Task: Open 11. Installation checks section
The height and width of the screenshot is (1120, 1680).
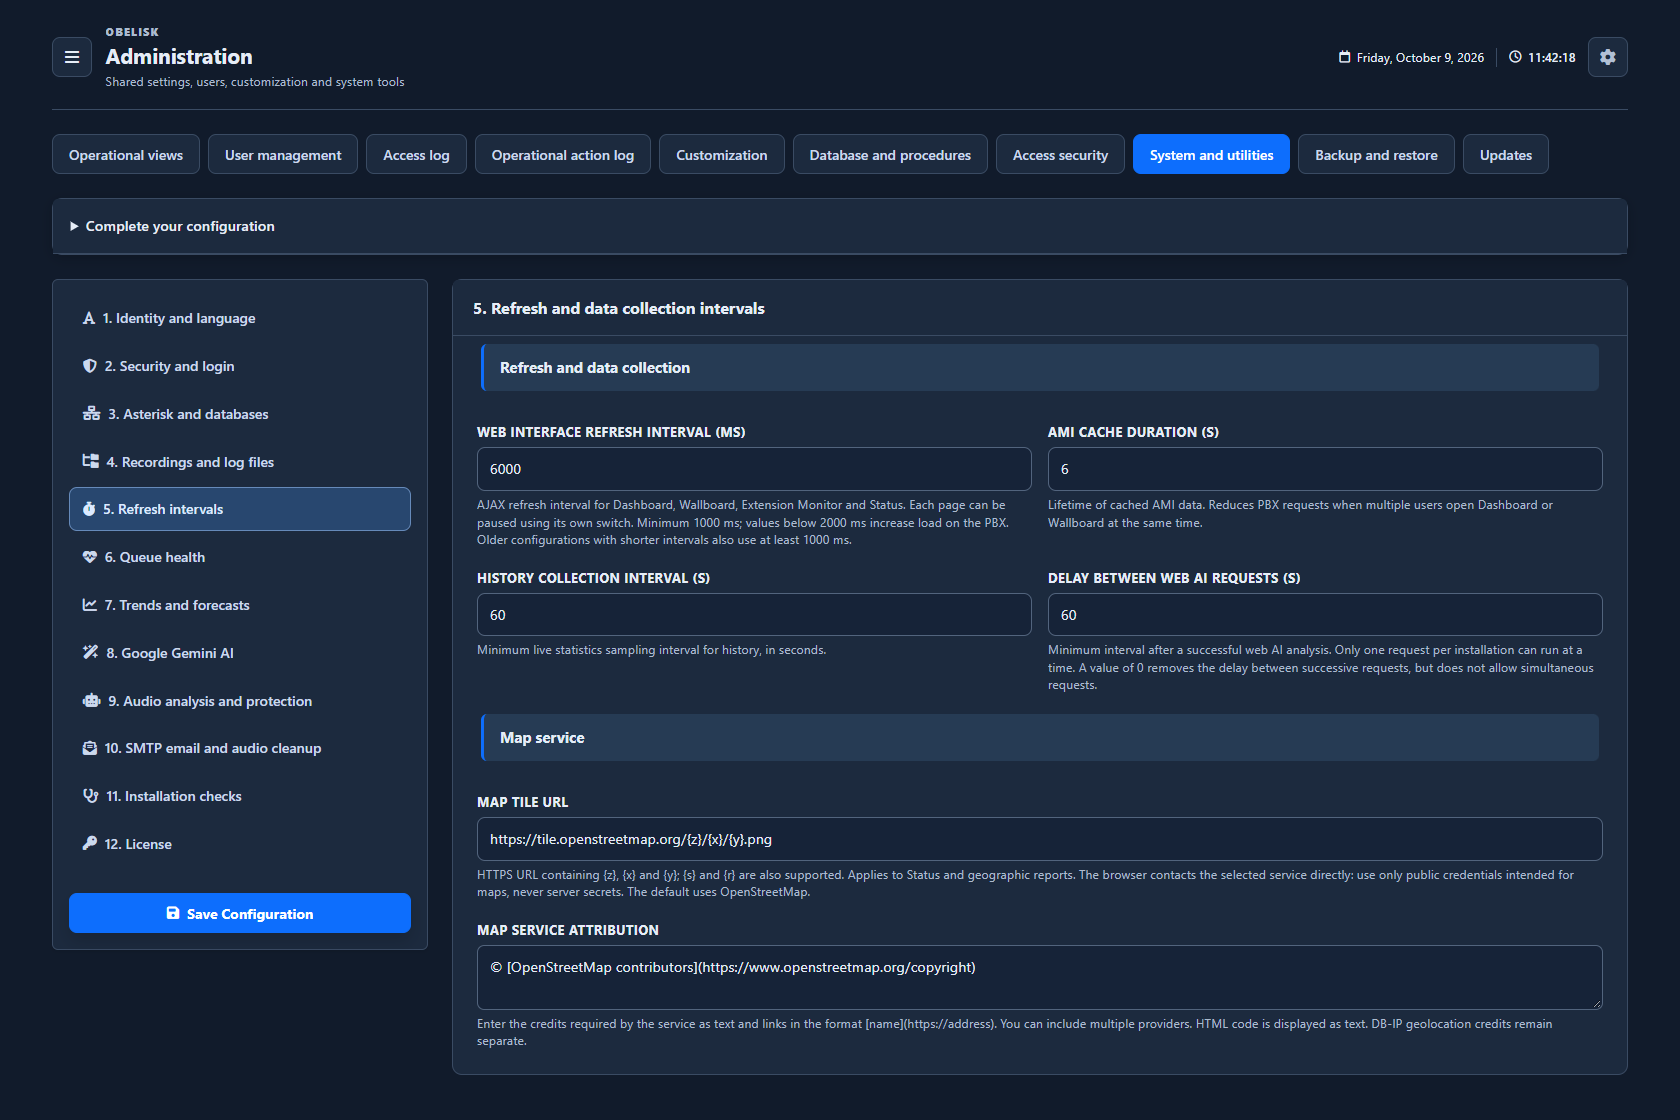Action: (240, 796)
